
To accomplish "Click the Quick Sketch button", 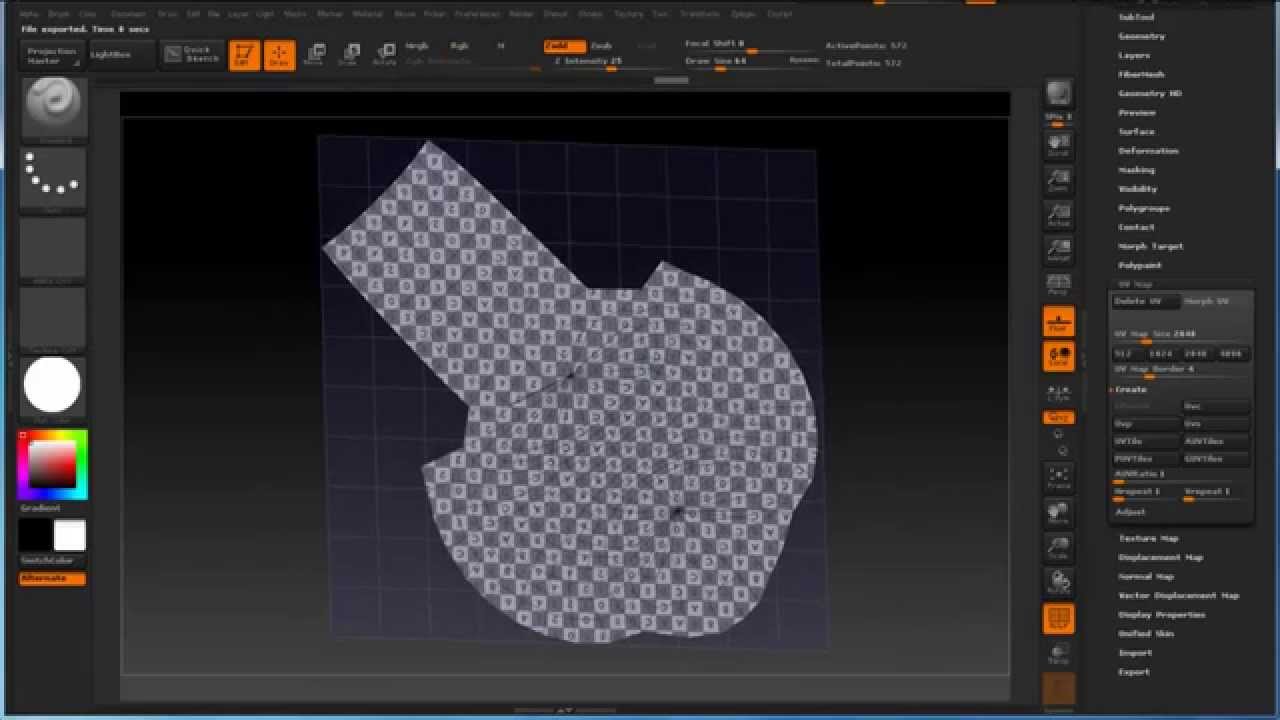I will [x=193, y=56].
